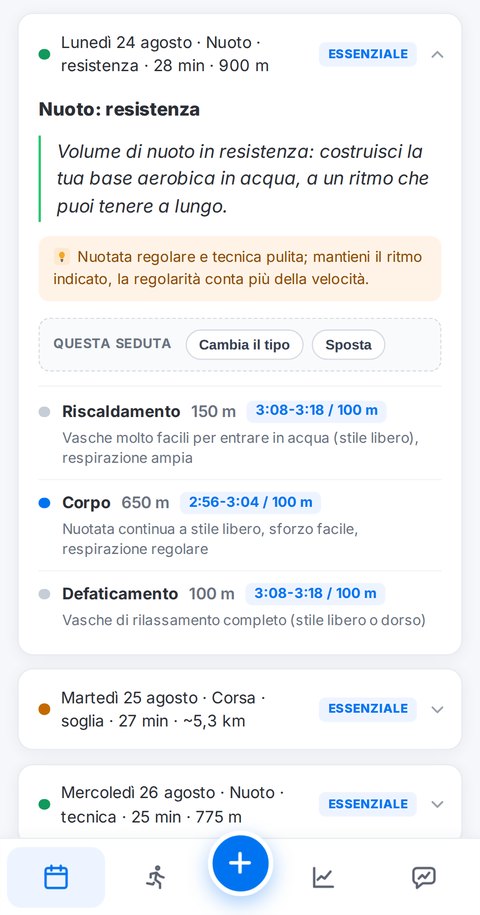Select the Riscaldamento 150 m step
Screen dimensions: 480x915
coord(240,434)
